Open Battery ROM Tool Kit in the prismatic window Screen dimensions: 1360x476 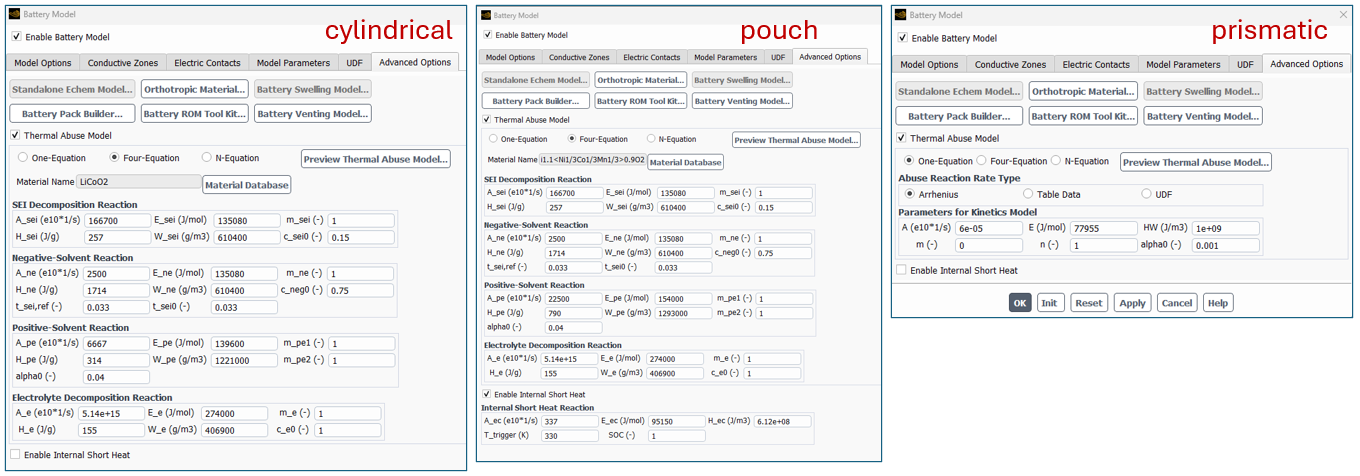pyautogui.click(x=1083, y=116)
